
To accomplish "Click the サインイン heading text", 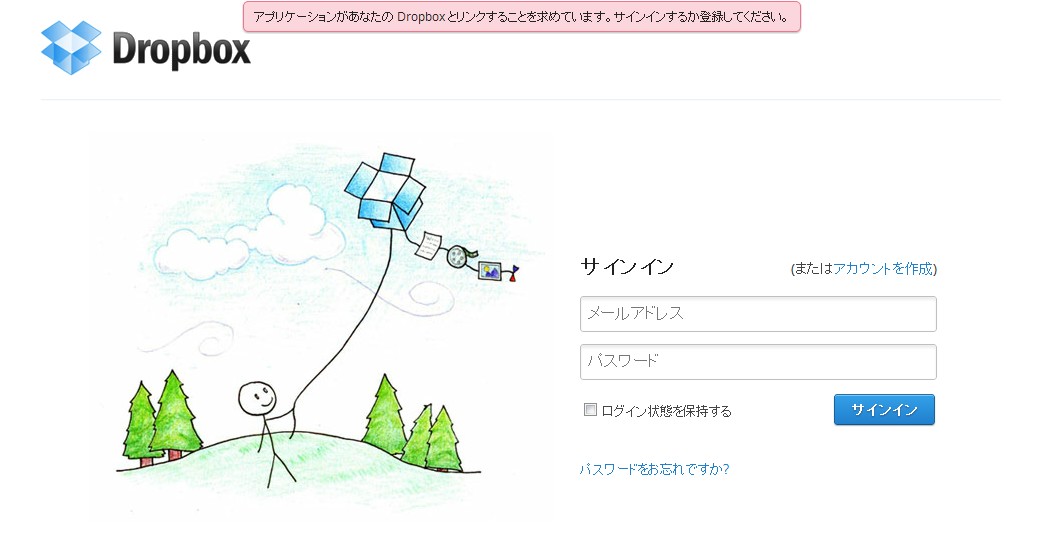I will 627,267.
